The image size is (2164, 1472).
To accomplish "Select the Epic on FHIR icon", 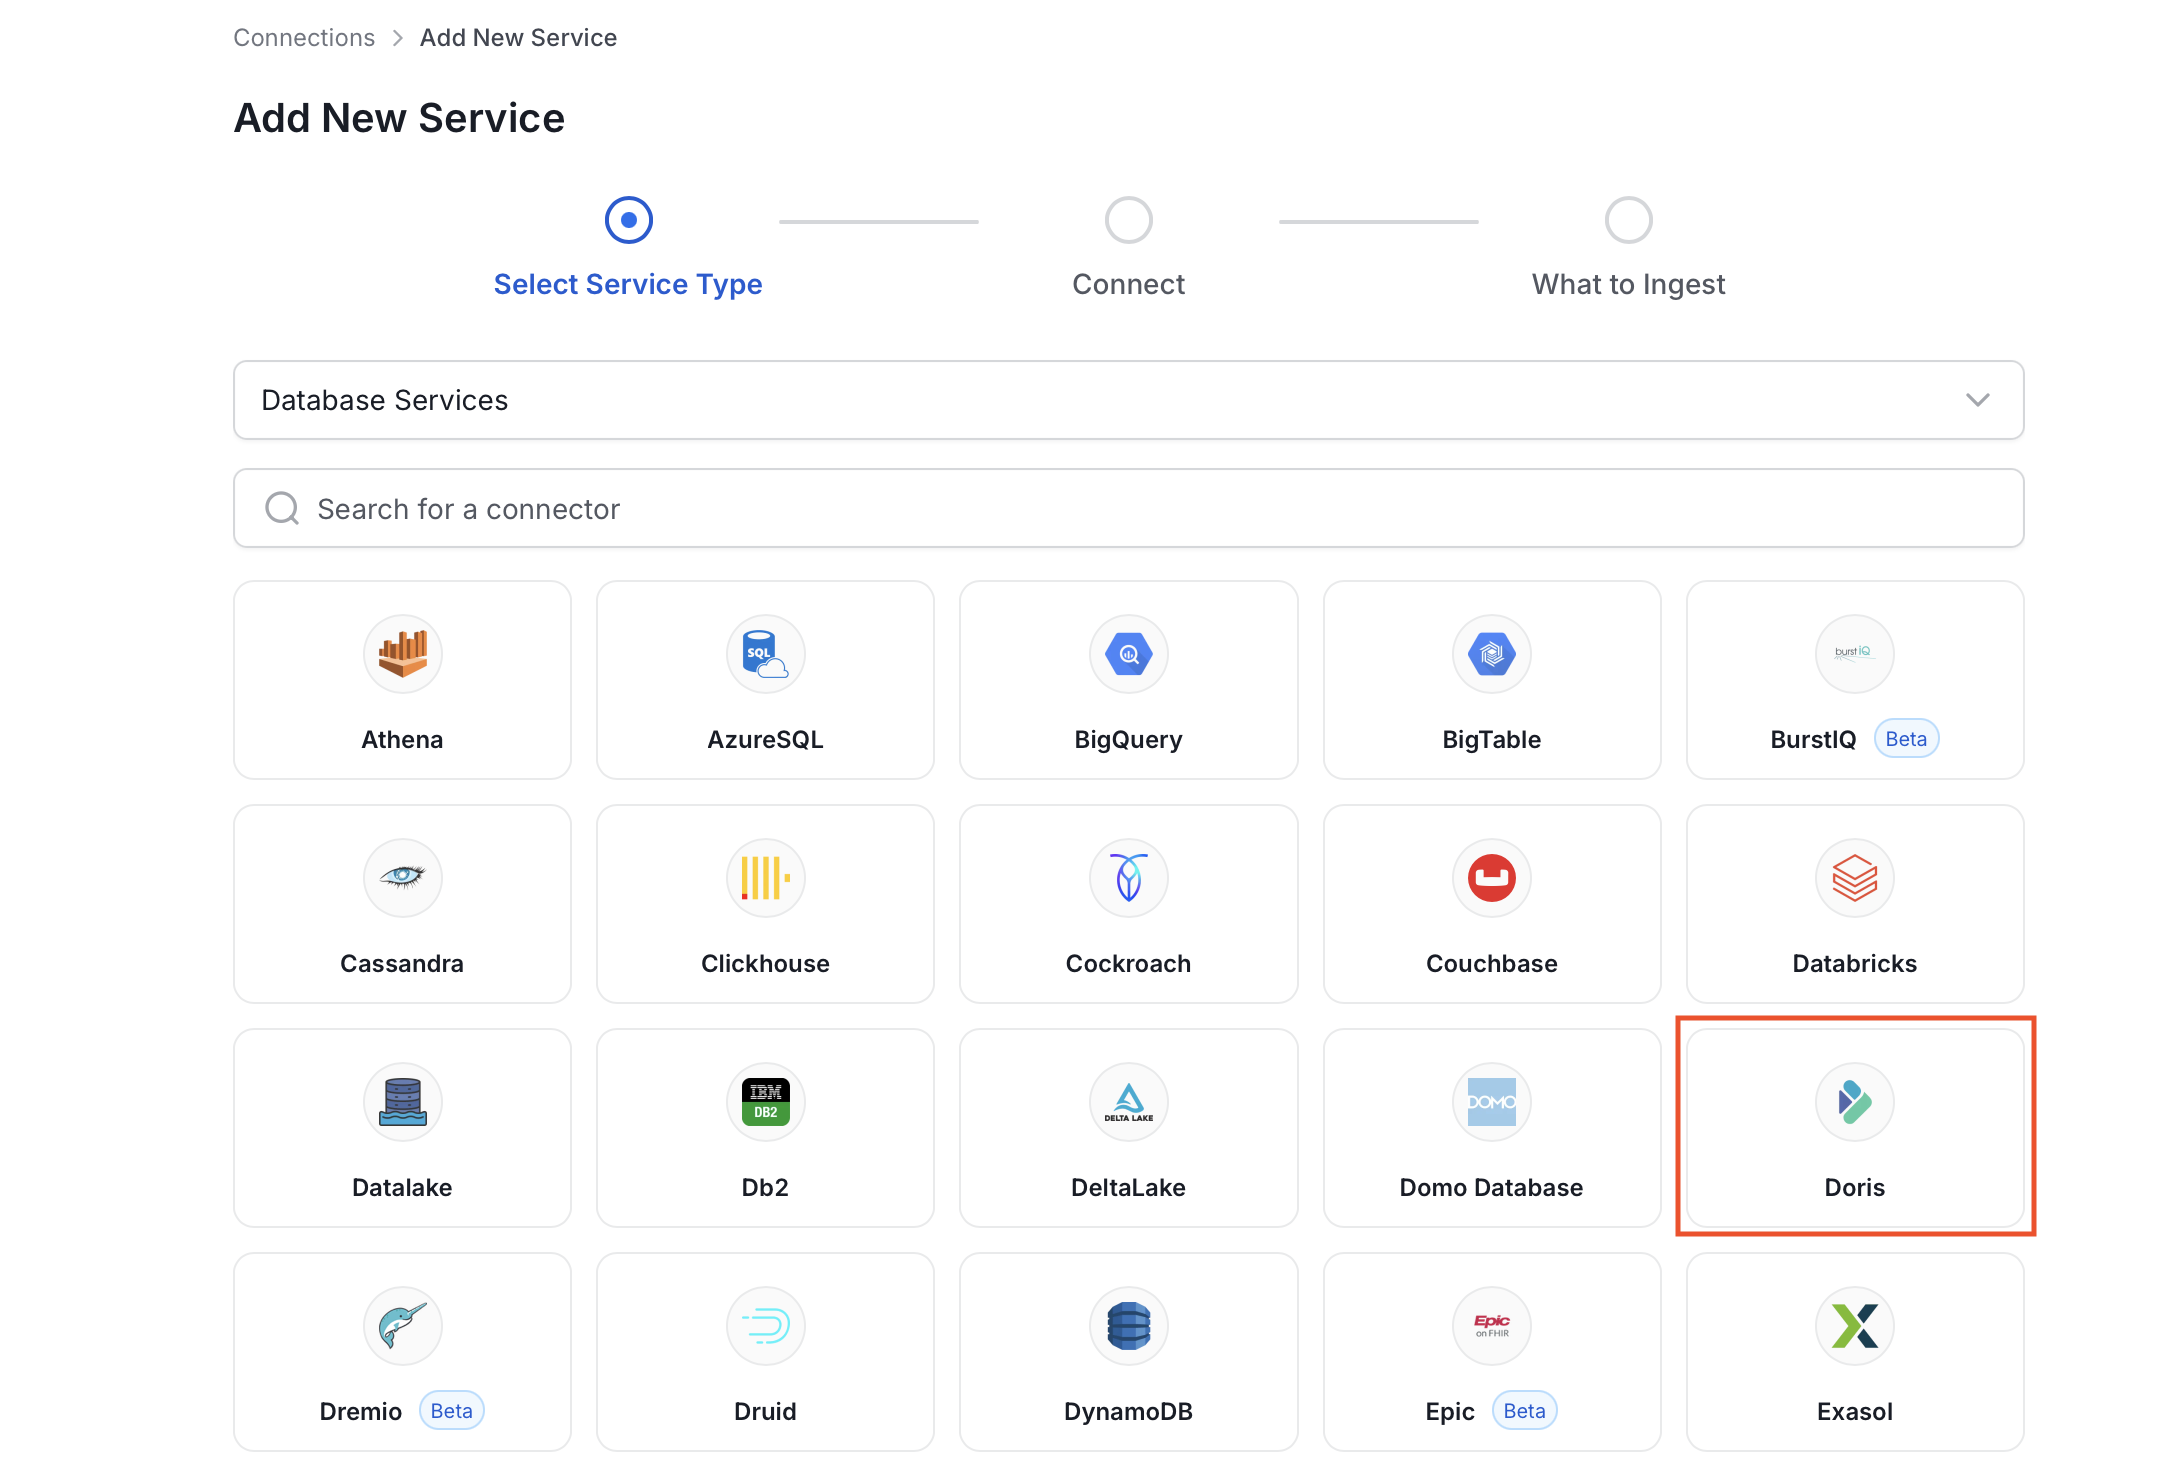I will pyautogui.click(x=1492, y=1326).
